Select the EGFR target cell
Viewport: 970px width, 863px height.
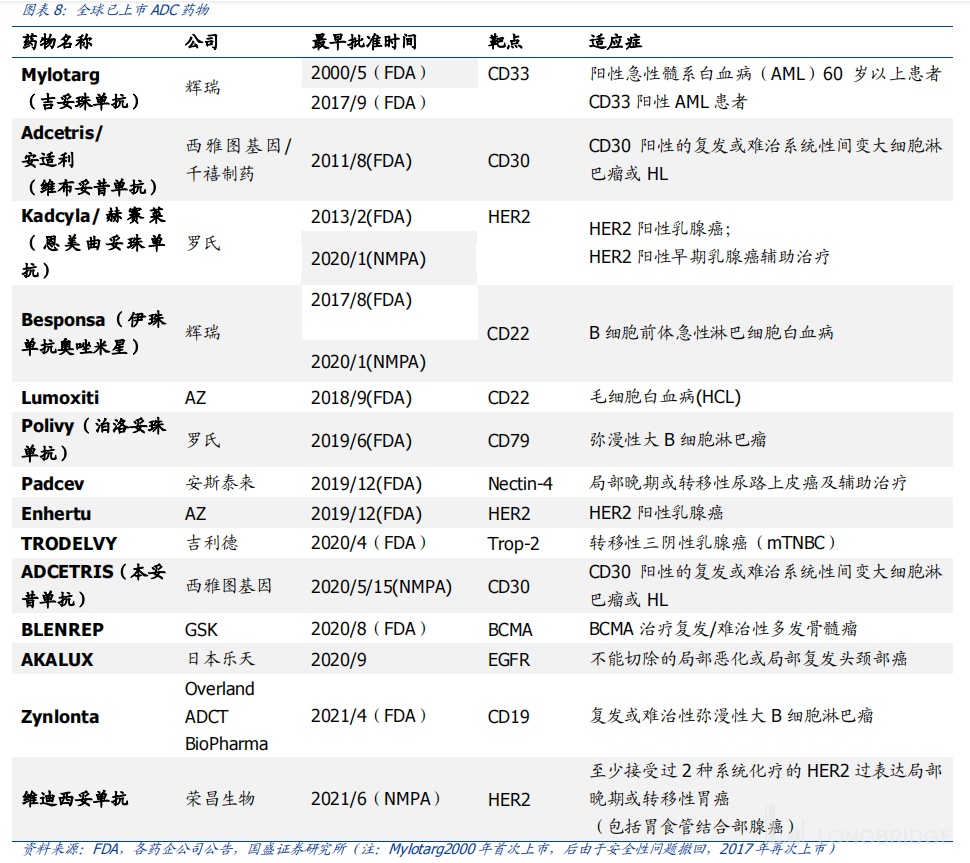(x=508, y=660)
